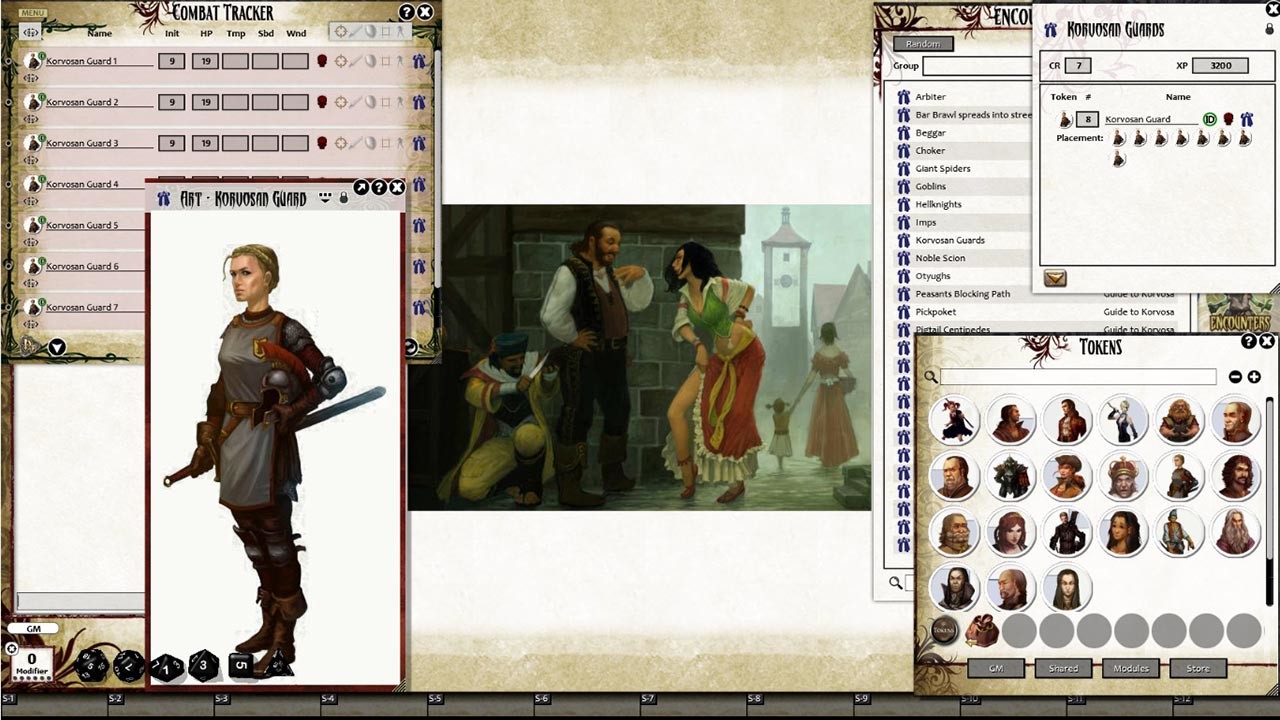The height and width of the screenshot is (720, 1280).
Task: Open the emote smiley icon on Art window header
Action: pos(325,195)
